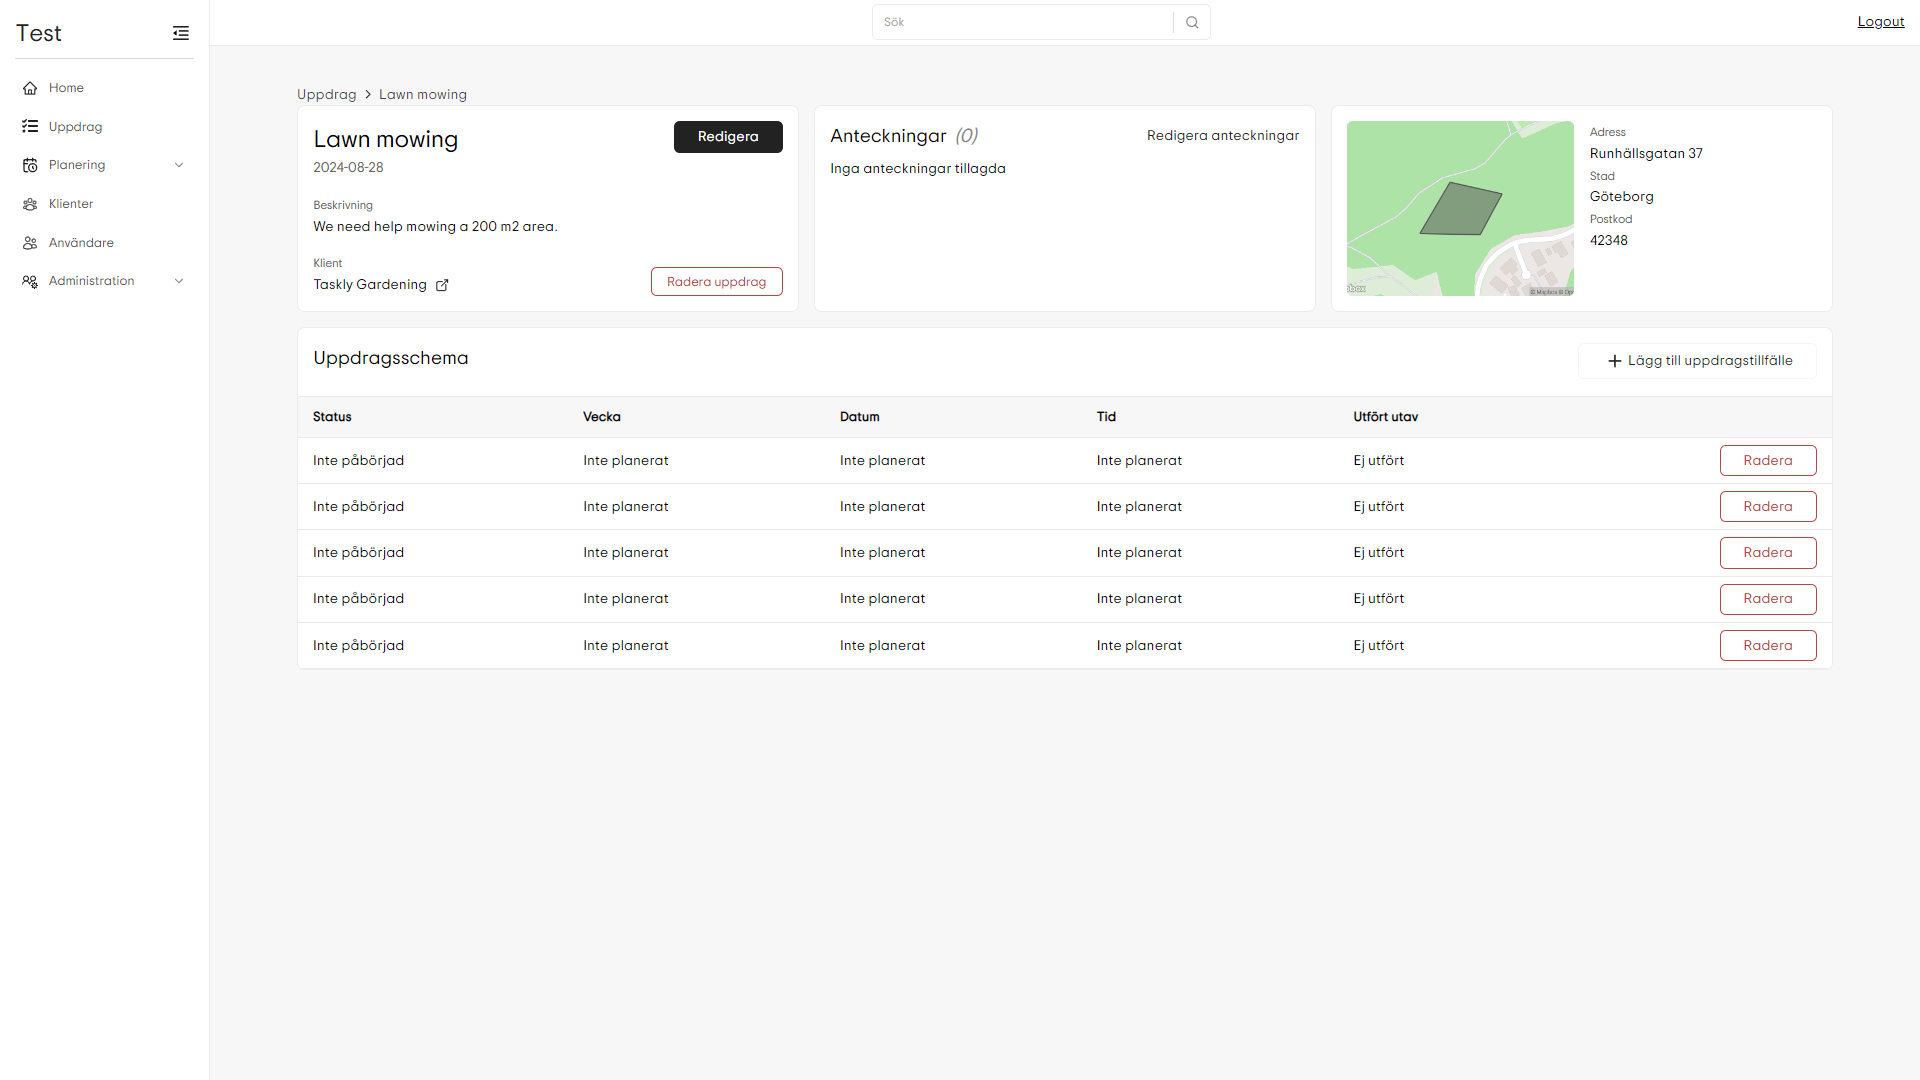This screenshot has width=1920, height=1080.
Task: Click Radera in the first schedule row
Action: pyautogui.click(x=1768, y=461)
